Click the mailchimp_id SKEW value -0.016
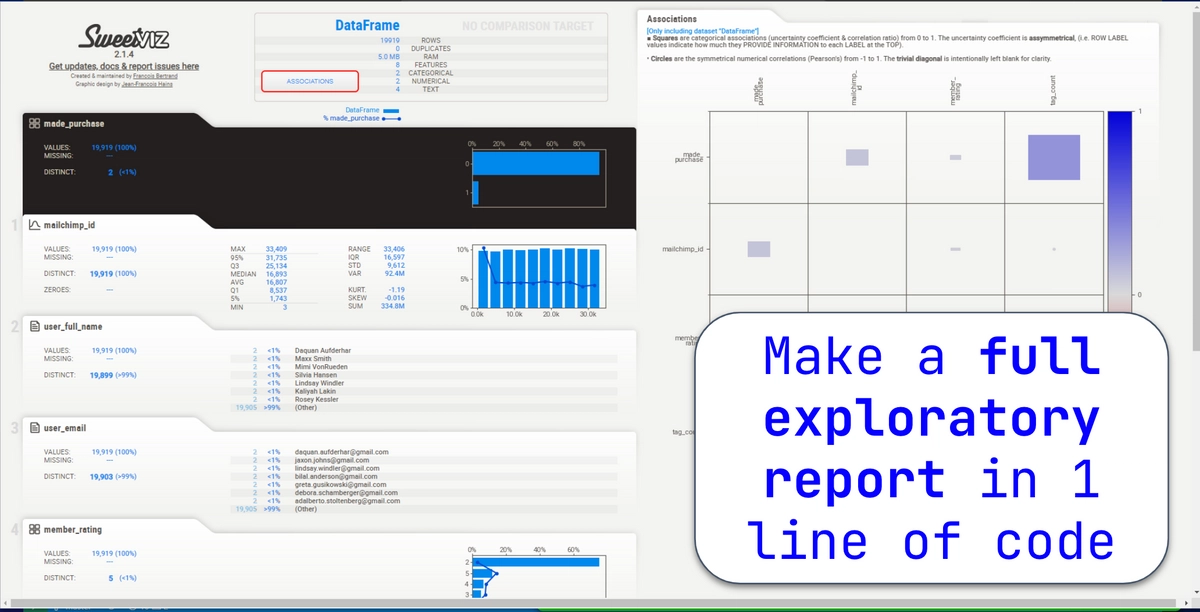 pos(396,298)
